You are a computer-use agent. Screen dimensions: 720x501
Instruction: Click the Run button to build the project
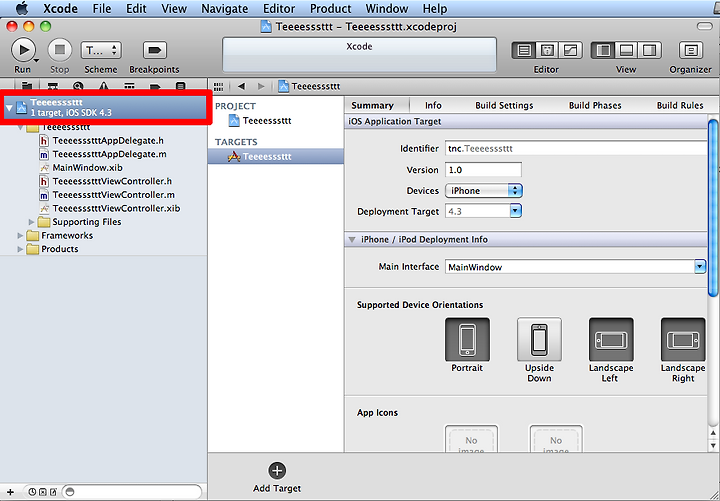23,50
